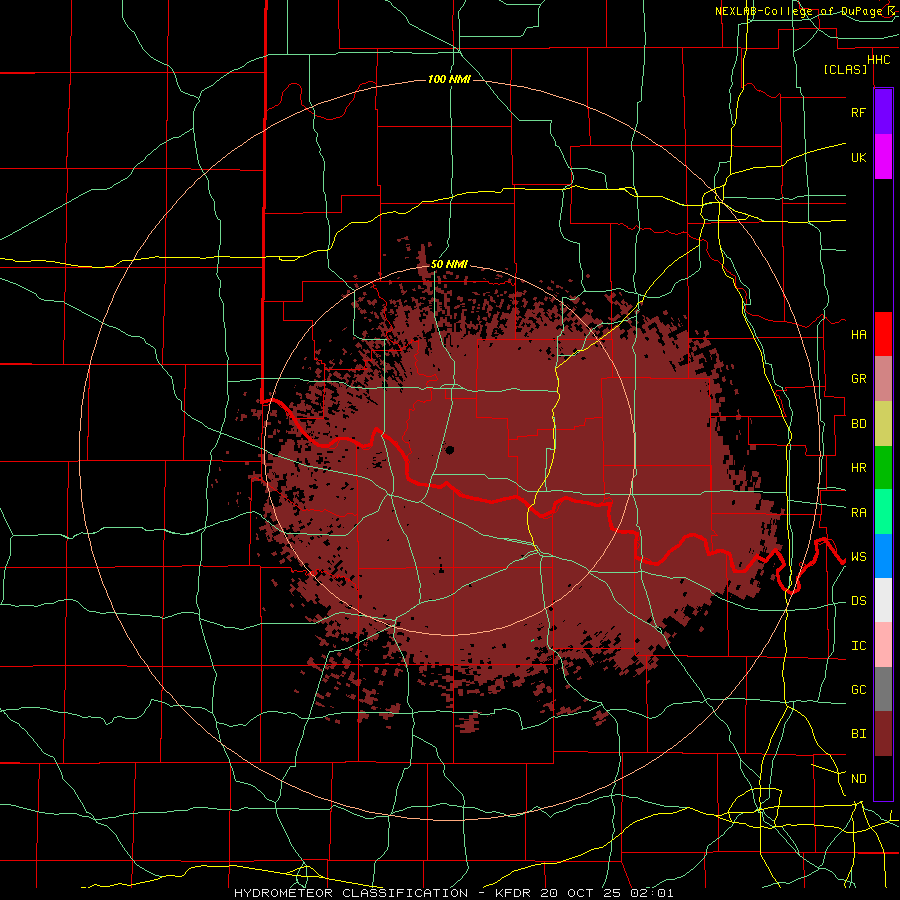Click the BI dark red legend swatch
The width and height of the screenshot is (900, 900).
pos(883,734)
